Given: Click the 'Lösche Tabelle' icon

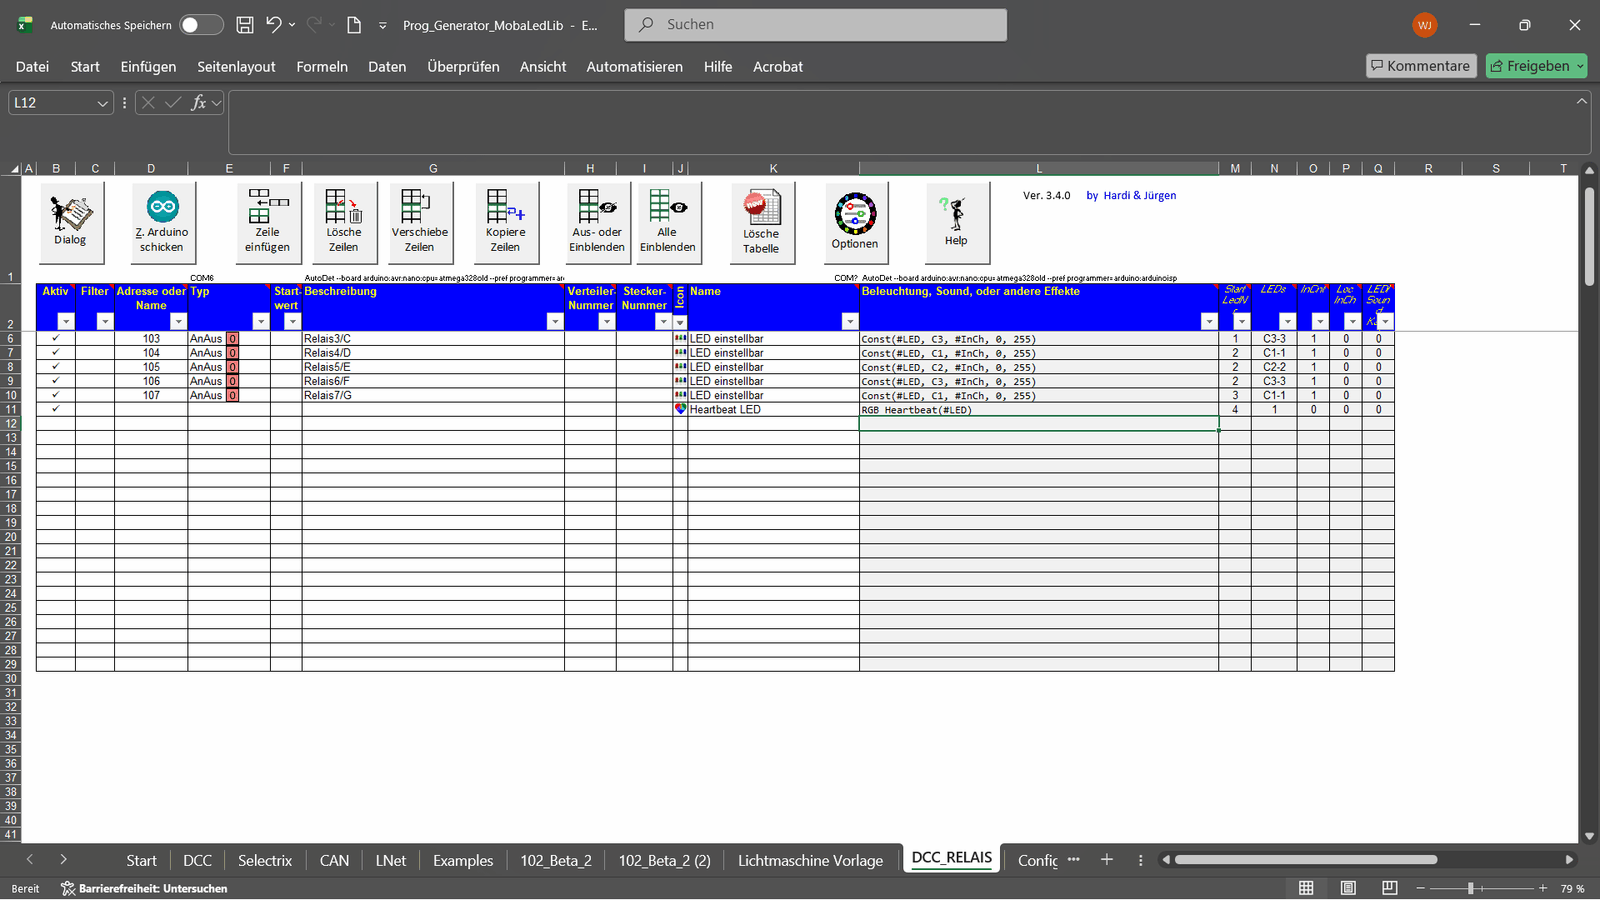Looking at the screenshot, I should [761, 208].
